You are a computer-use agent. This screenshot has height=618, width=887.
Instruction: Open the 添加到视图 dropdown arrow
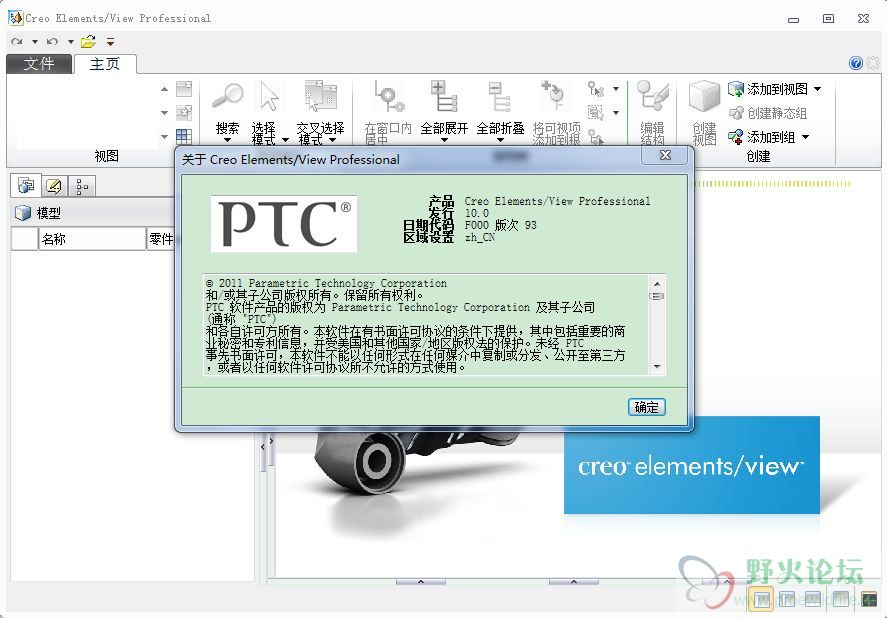(x=817, y=89)
